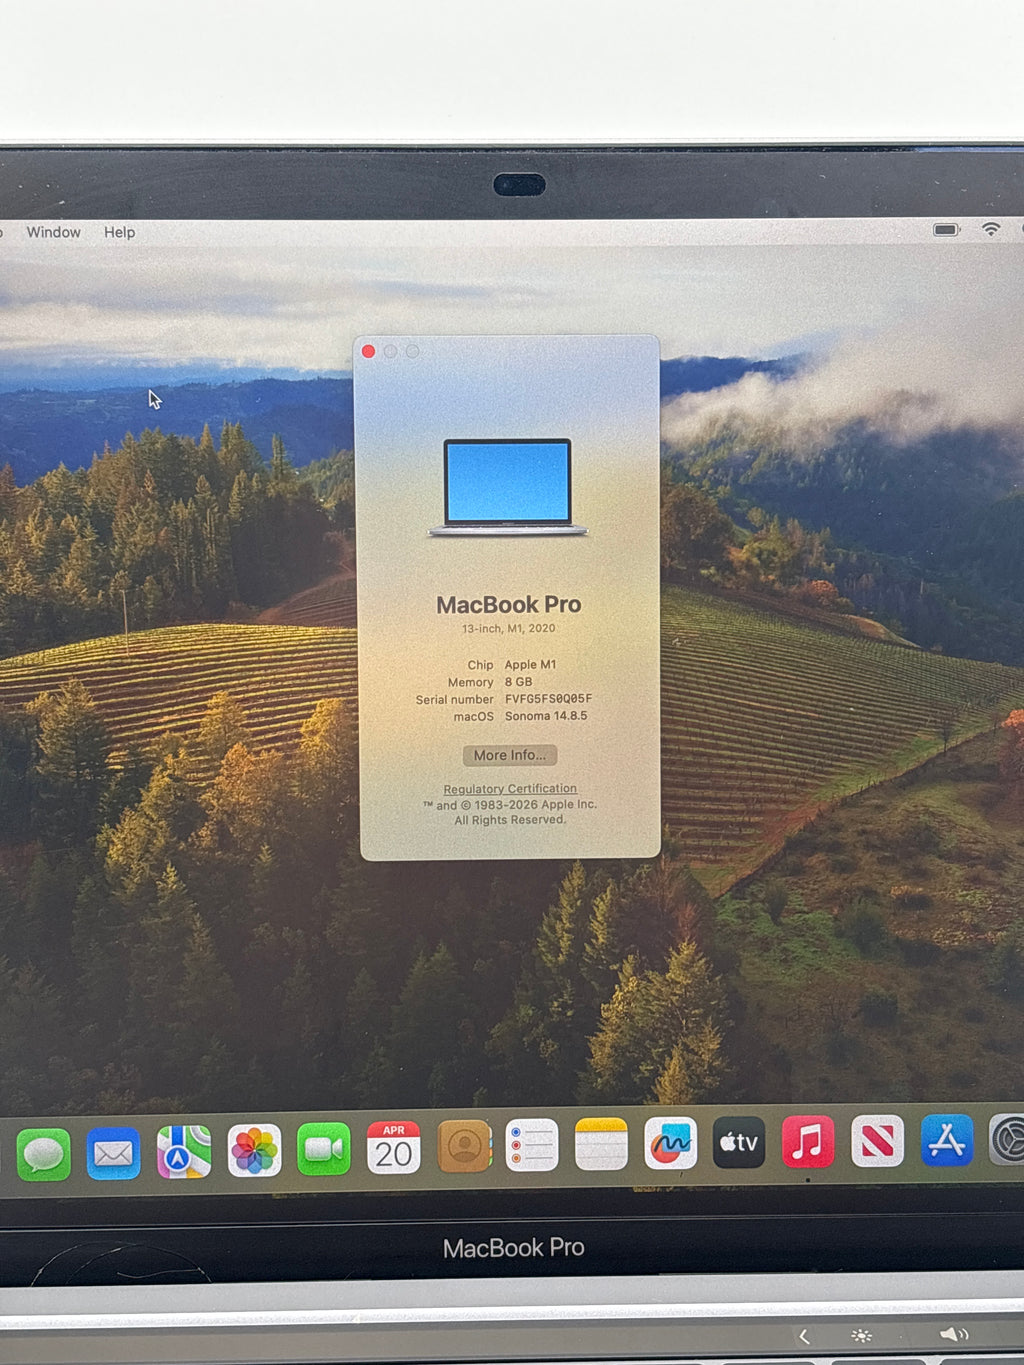The image size is (1024, 1365).
Task: Expand the Touch Bar control strip chevron
Action: (804, 1337)
